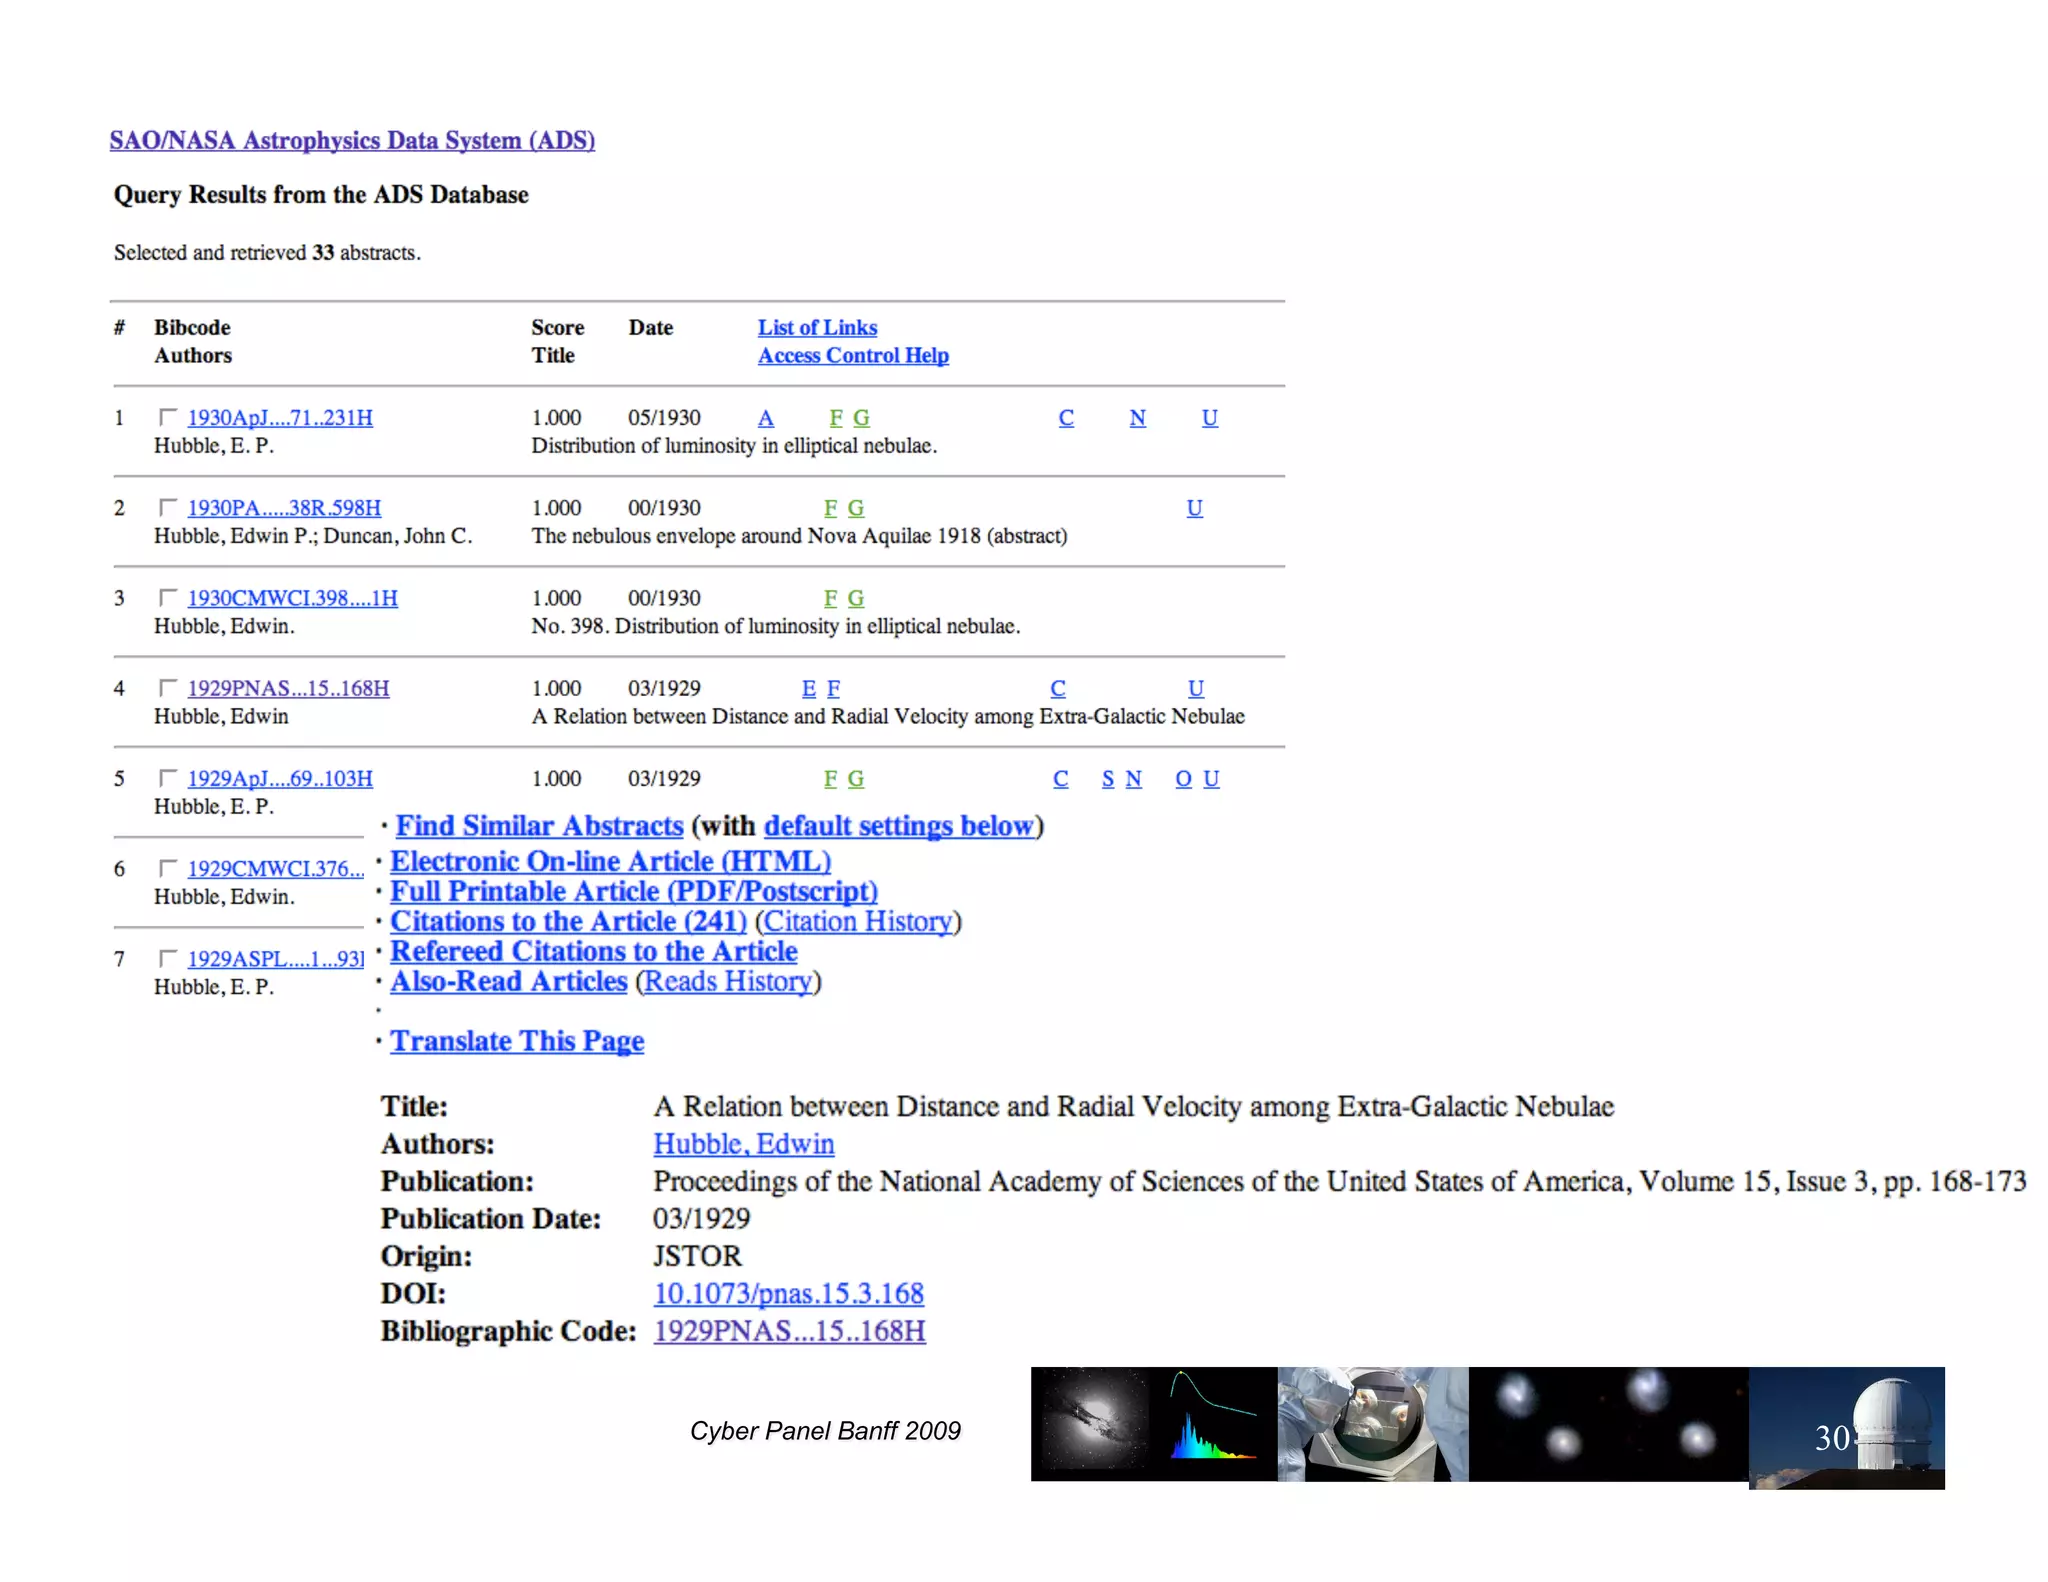Click U link in row 2
Viewport: 2048px width, 1582px height.
(x=1195, y=508)
